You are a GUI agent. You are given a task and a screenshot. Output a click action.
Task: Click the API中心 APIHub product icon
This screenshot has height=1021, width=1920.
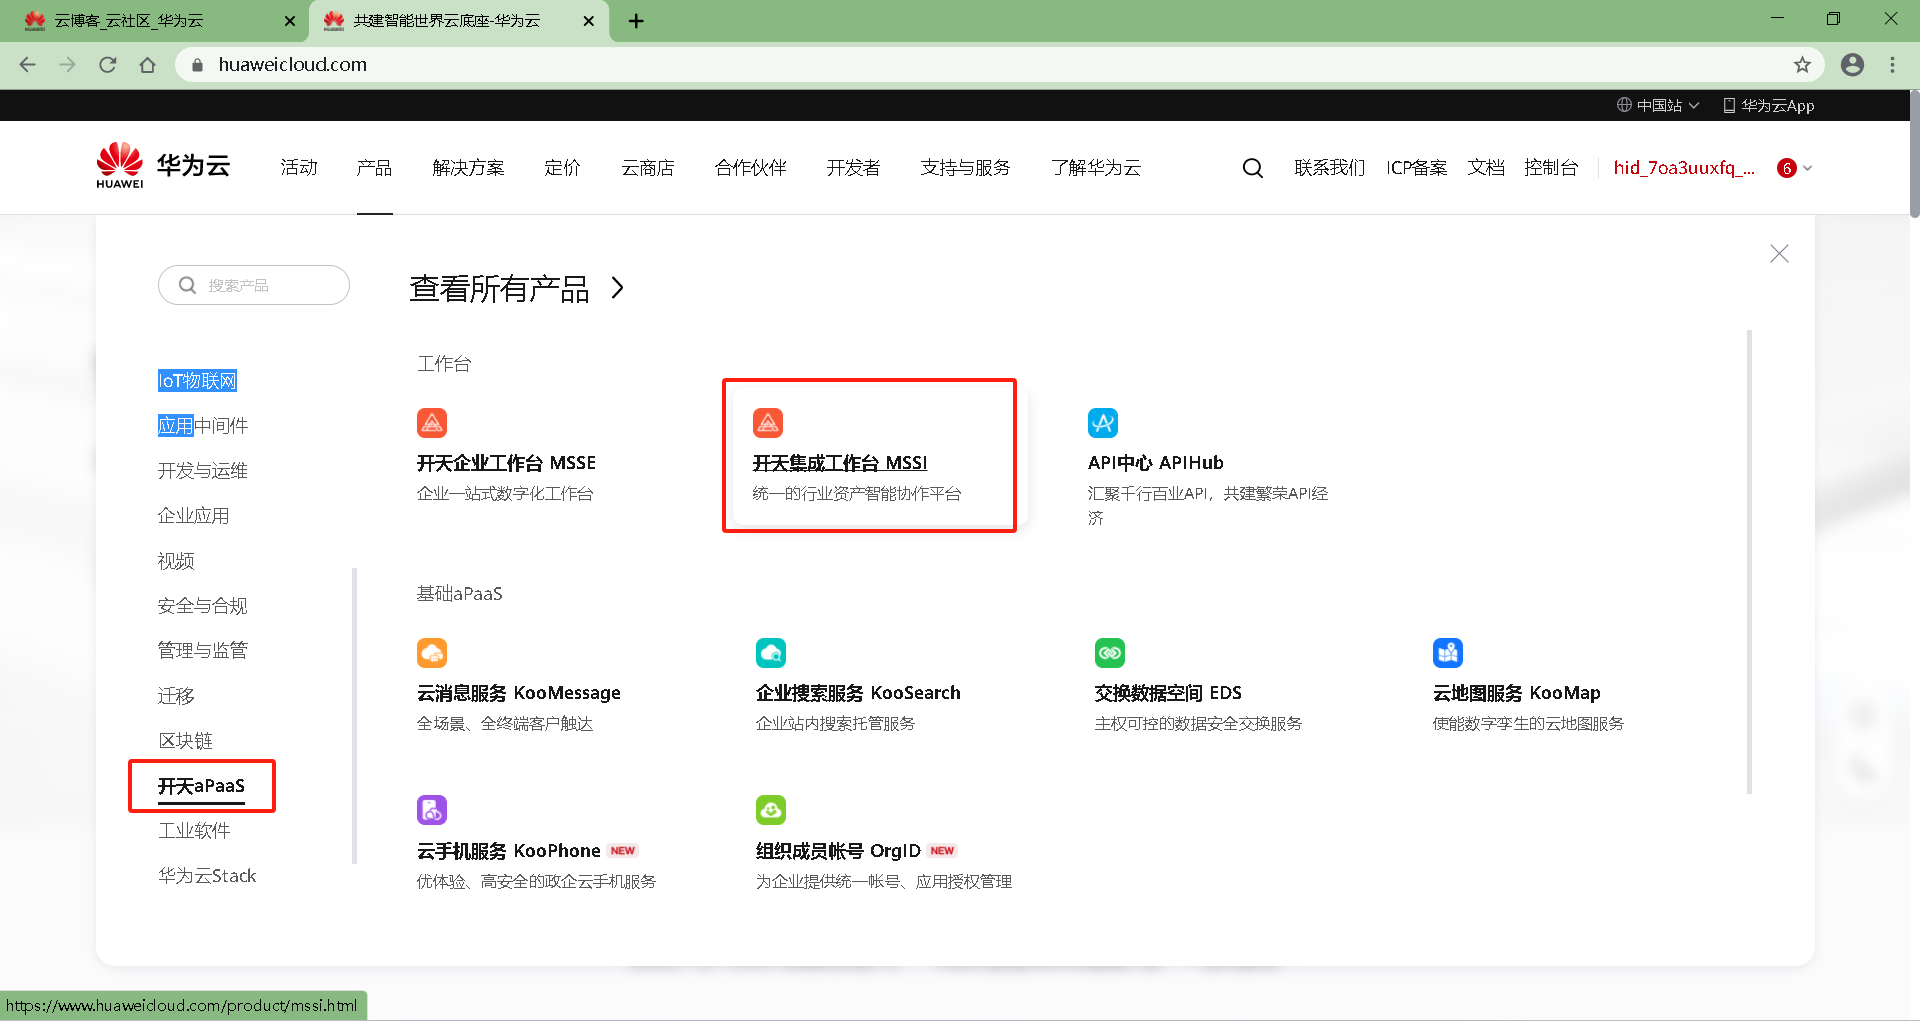(x=1103, y=423)
